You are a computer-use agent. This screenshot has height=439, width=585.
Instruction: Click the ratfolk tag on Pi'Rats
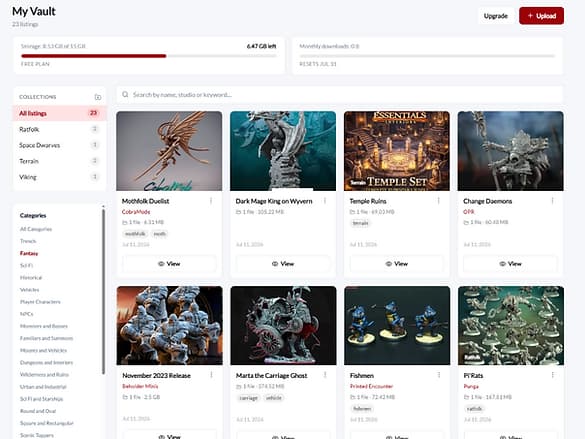click(474, 409)
